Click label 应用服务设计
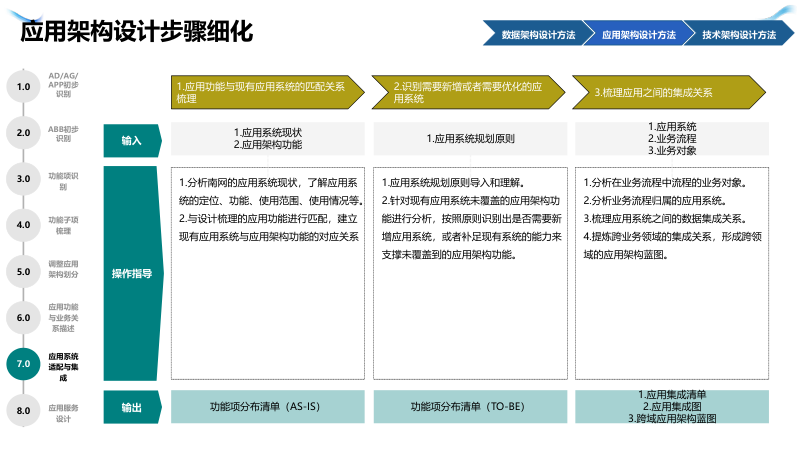The image size is (800, 450). (63, 413)
